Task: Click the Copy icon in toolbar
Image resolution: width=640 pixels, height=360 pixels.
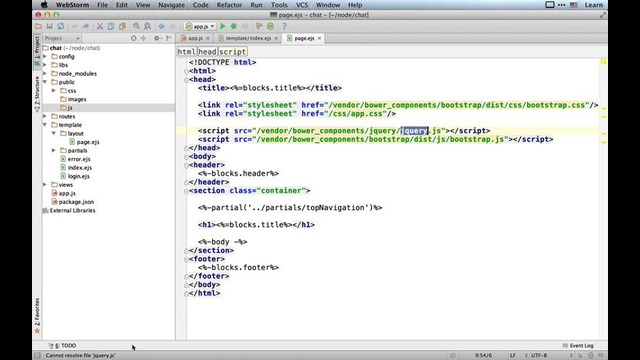Action: click(111, 26)
